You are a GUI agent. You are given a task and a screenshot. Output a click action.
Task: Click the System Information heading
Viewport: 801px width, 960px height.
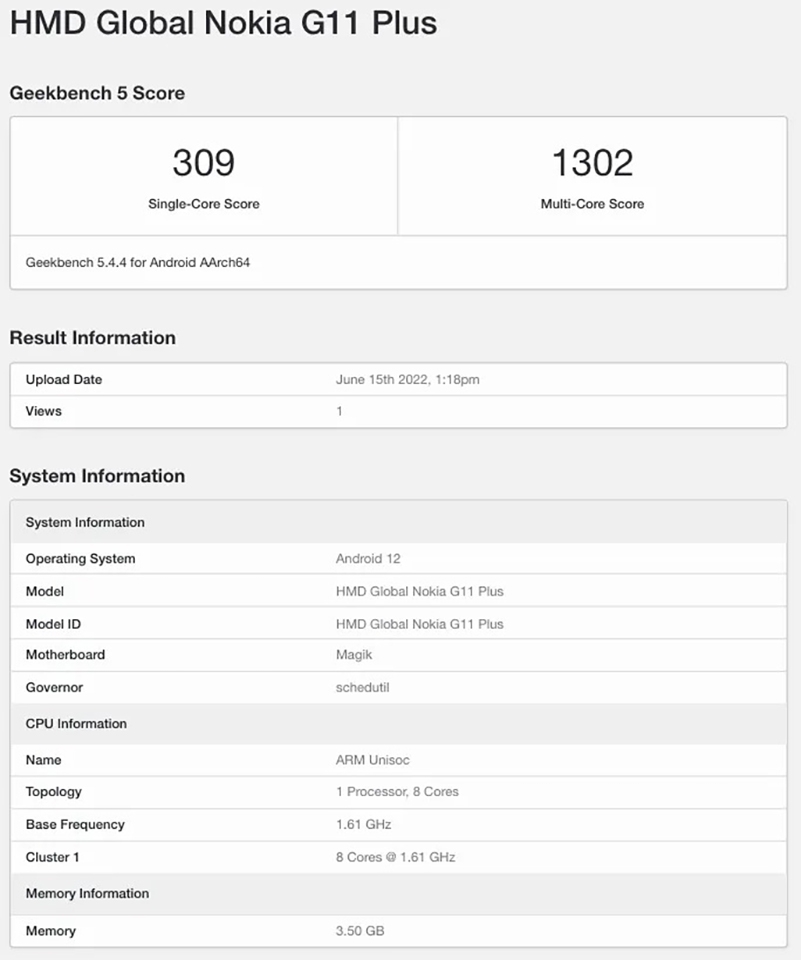pos(97,477)
